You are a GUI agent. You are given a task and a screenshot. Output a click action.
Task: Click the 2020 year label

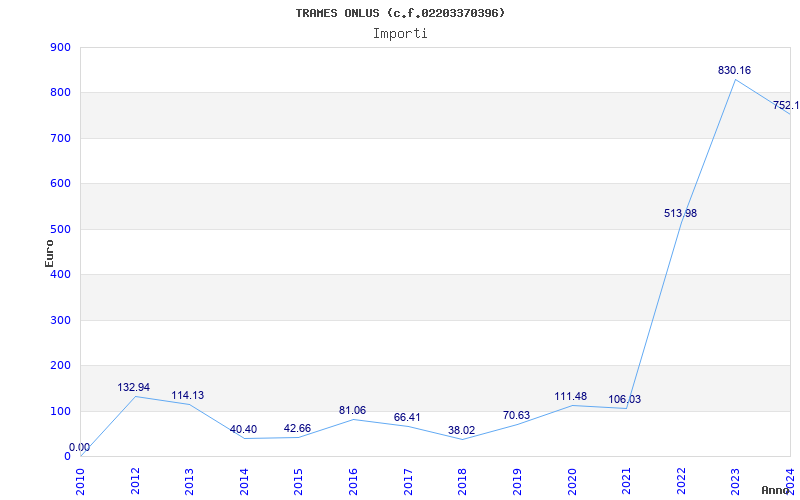(572, 481)
